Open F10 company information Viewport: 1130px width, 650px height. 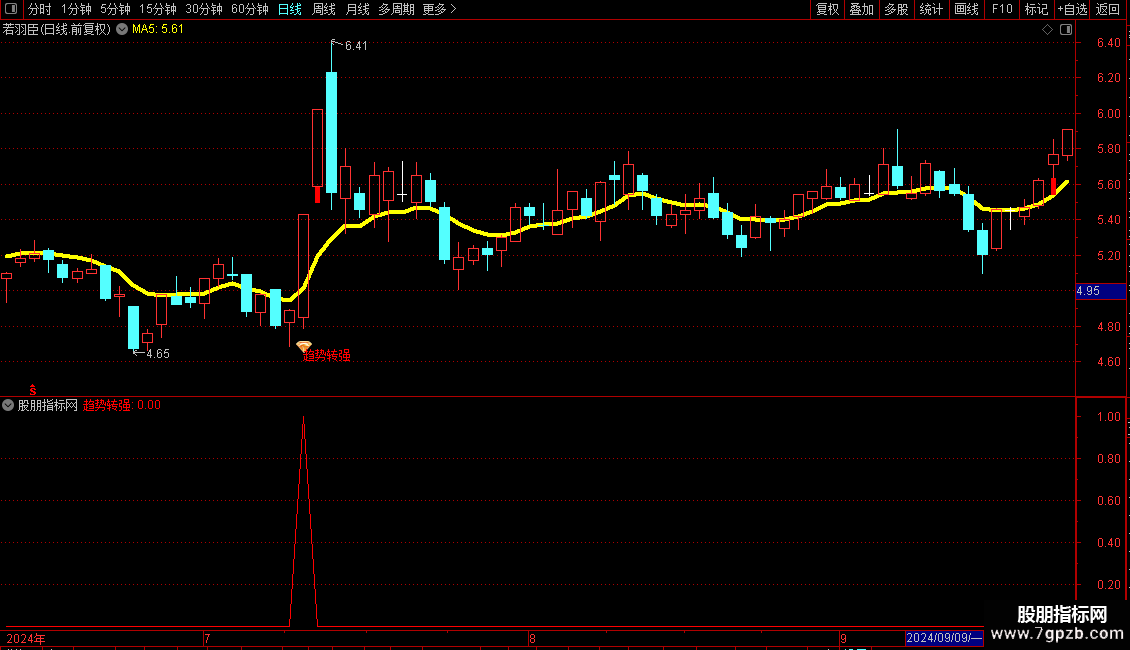[1002, 9]
